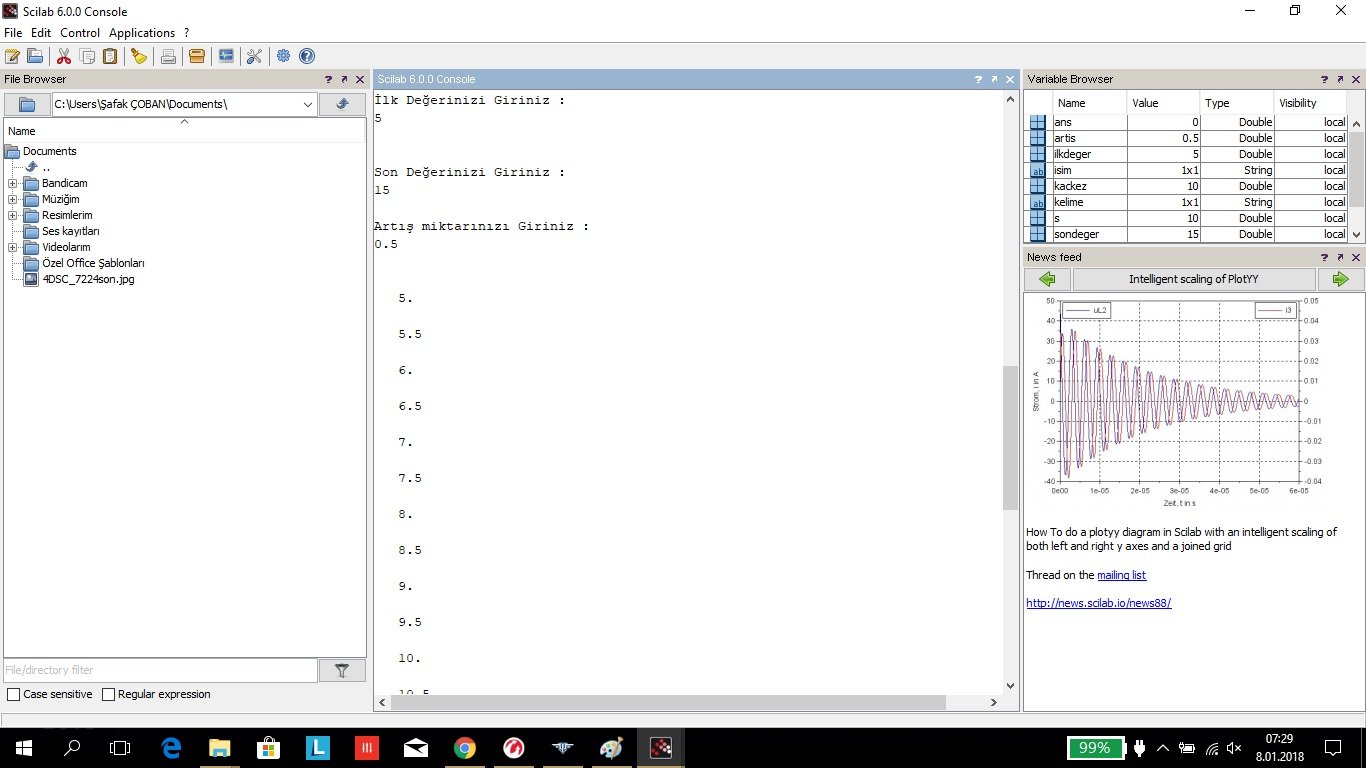
Task: Click the Paste clipboard icon
Action: (110, 56)
